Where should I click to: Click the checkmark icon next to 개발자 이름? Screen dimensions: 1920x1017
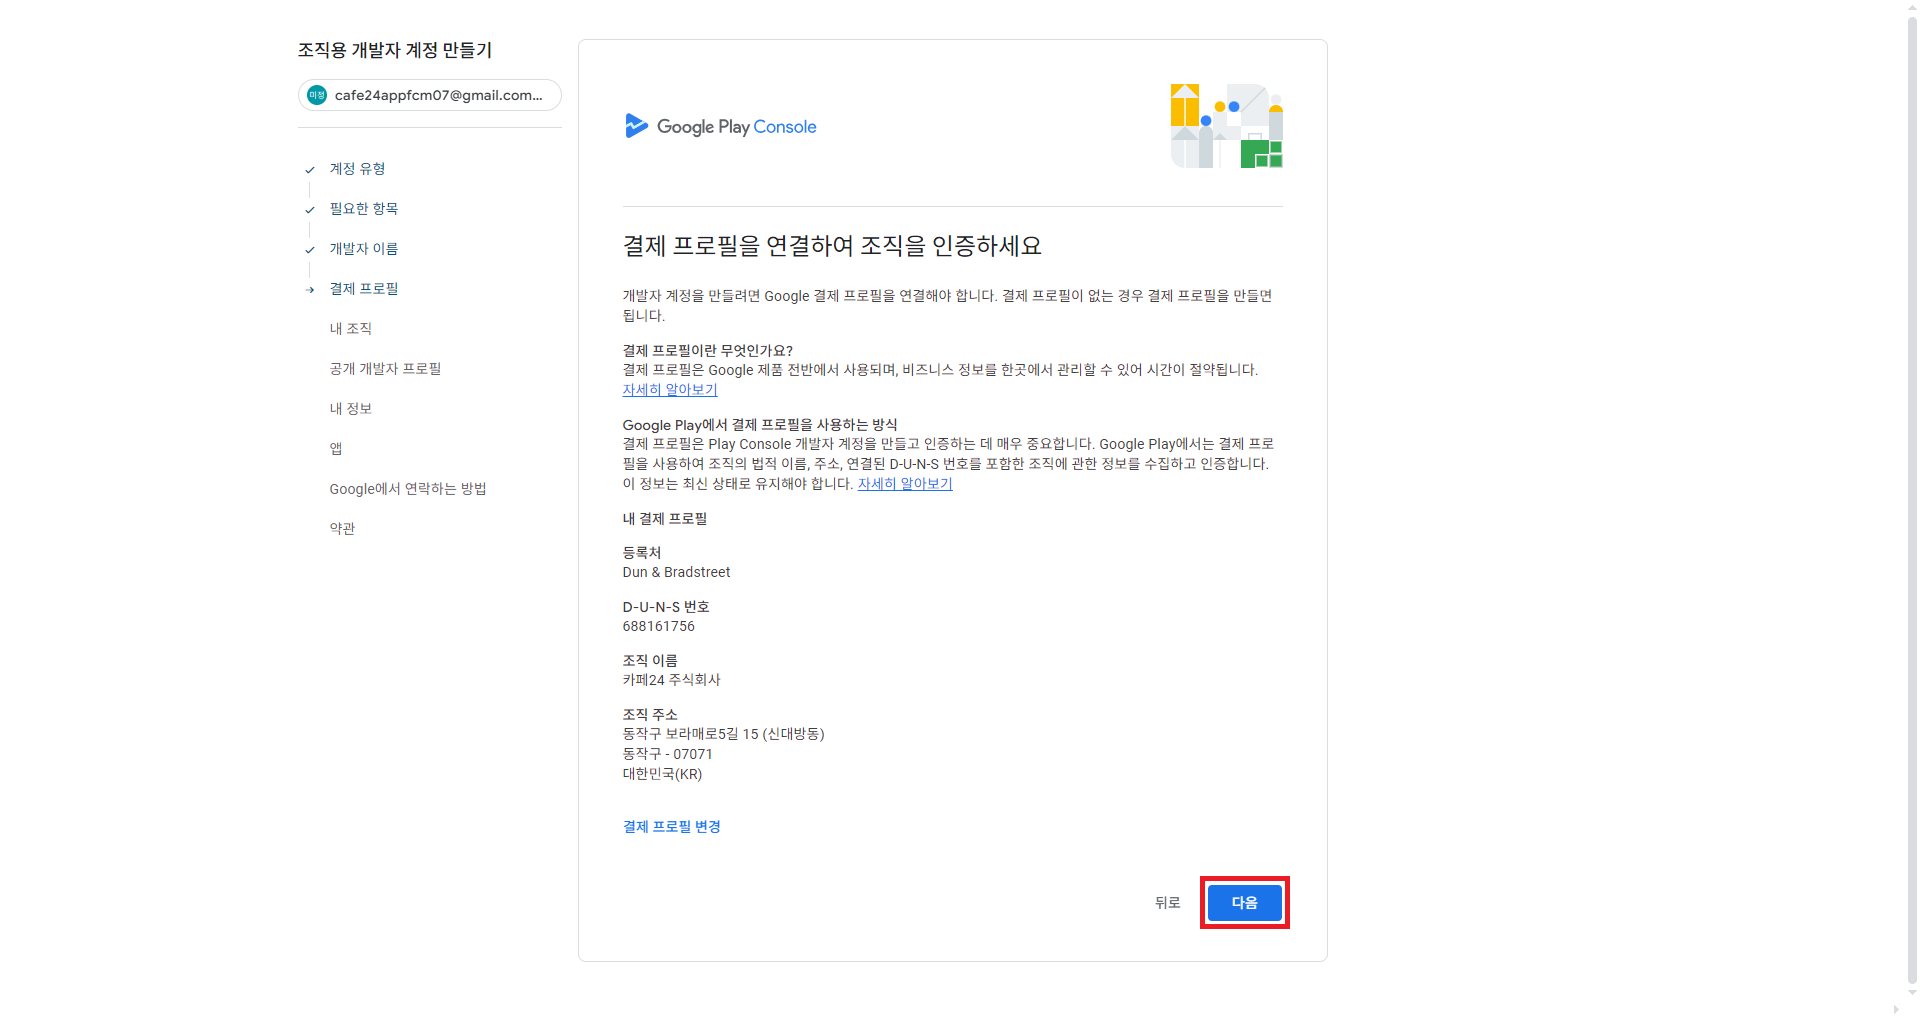tap(310, 249)
